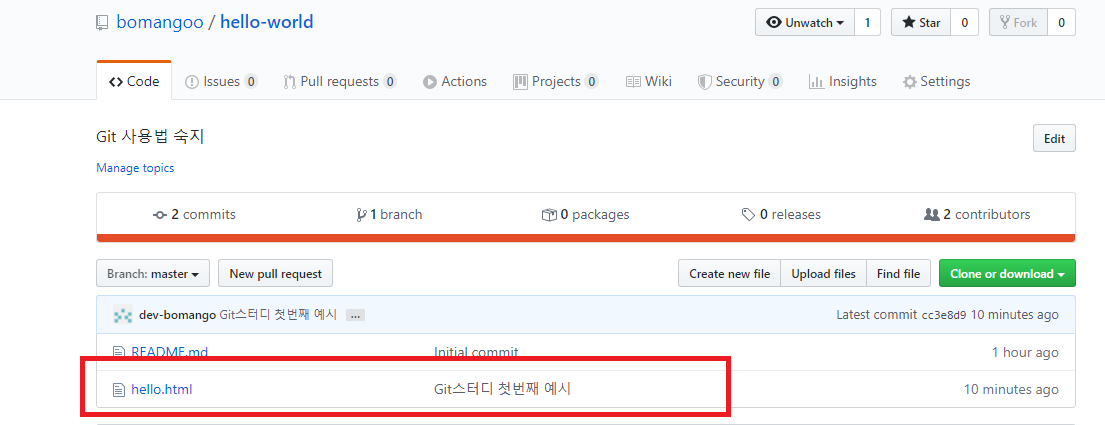Click the Upload files button
This screenshot has width=1105, height=425.
(823, 273)
